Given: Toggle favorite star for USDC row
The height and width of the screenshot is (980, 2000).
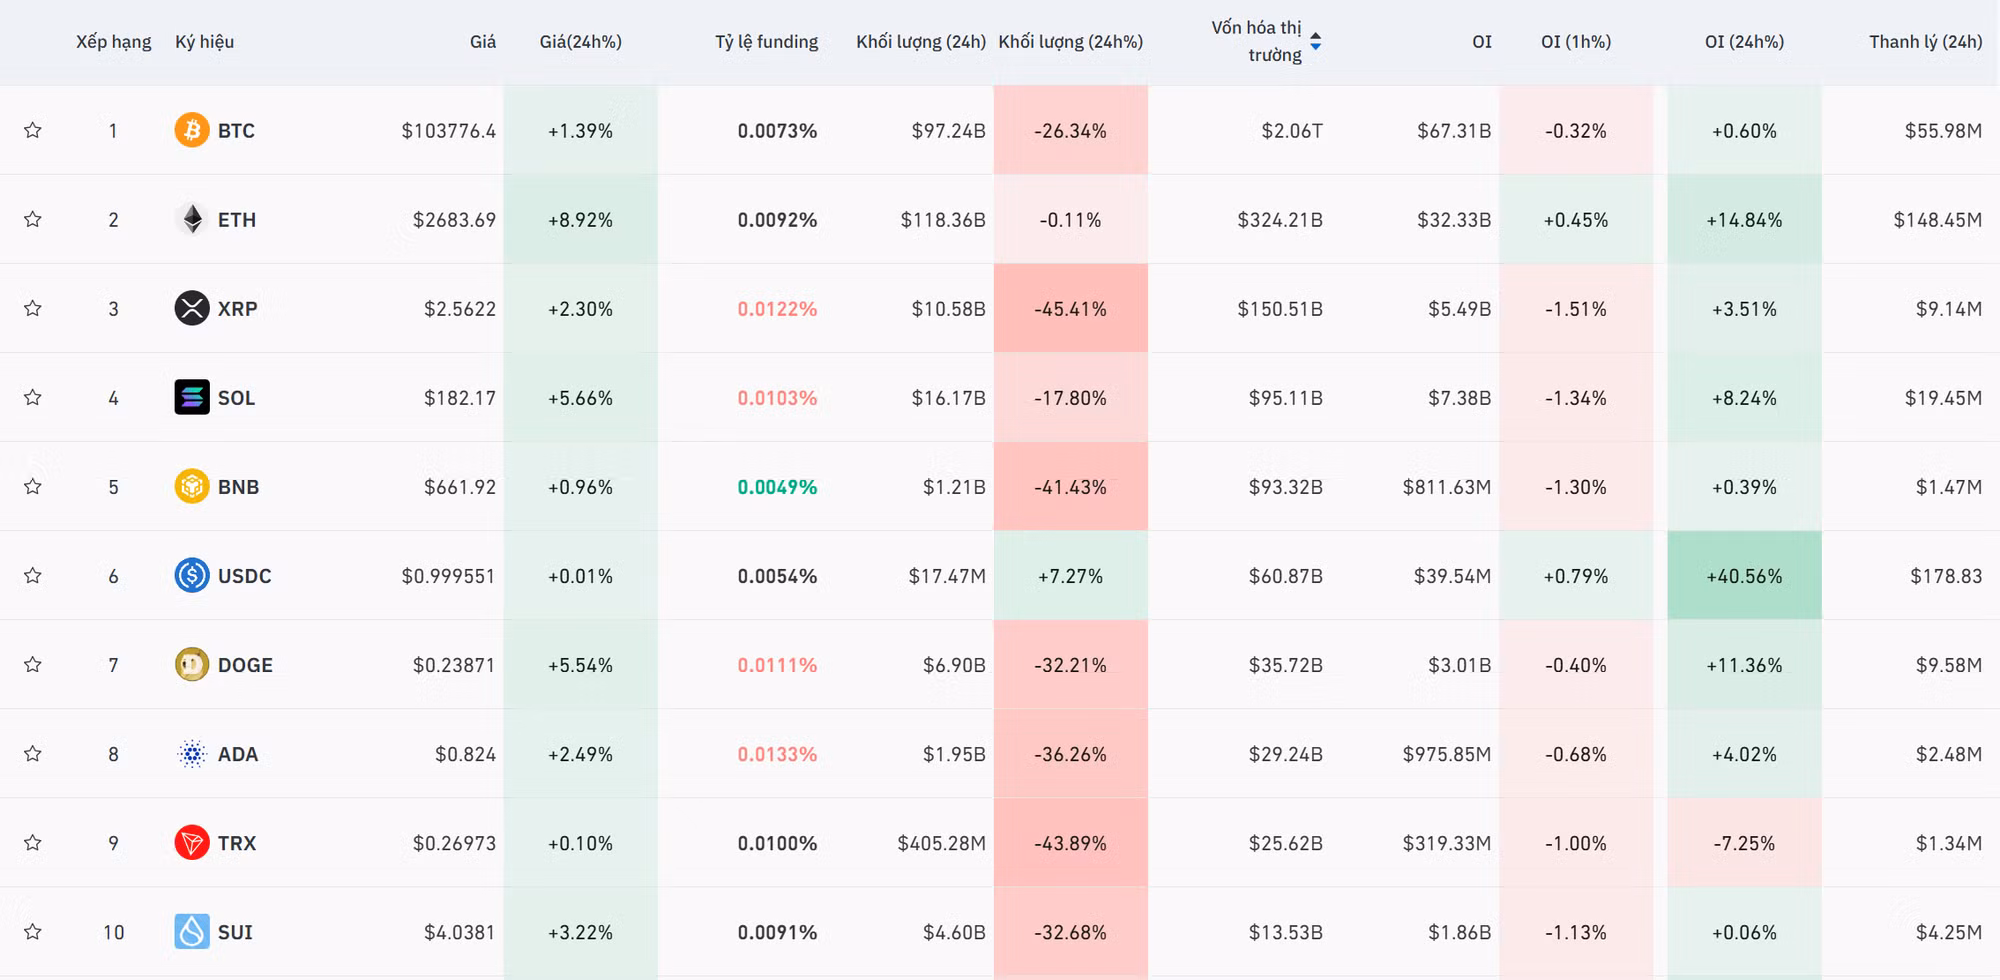Looking at the screenshot, I should pos(33,575).
